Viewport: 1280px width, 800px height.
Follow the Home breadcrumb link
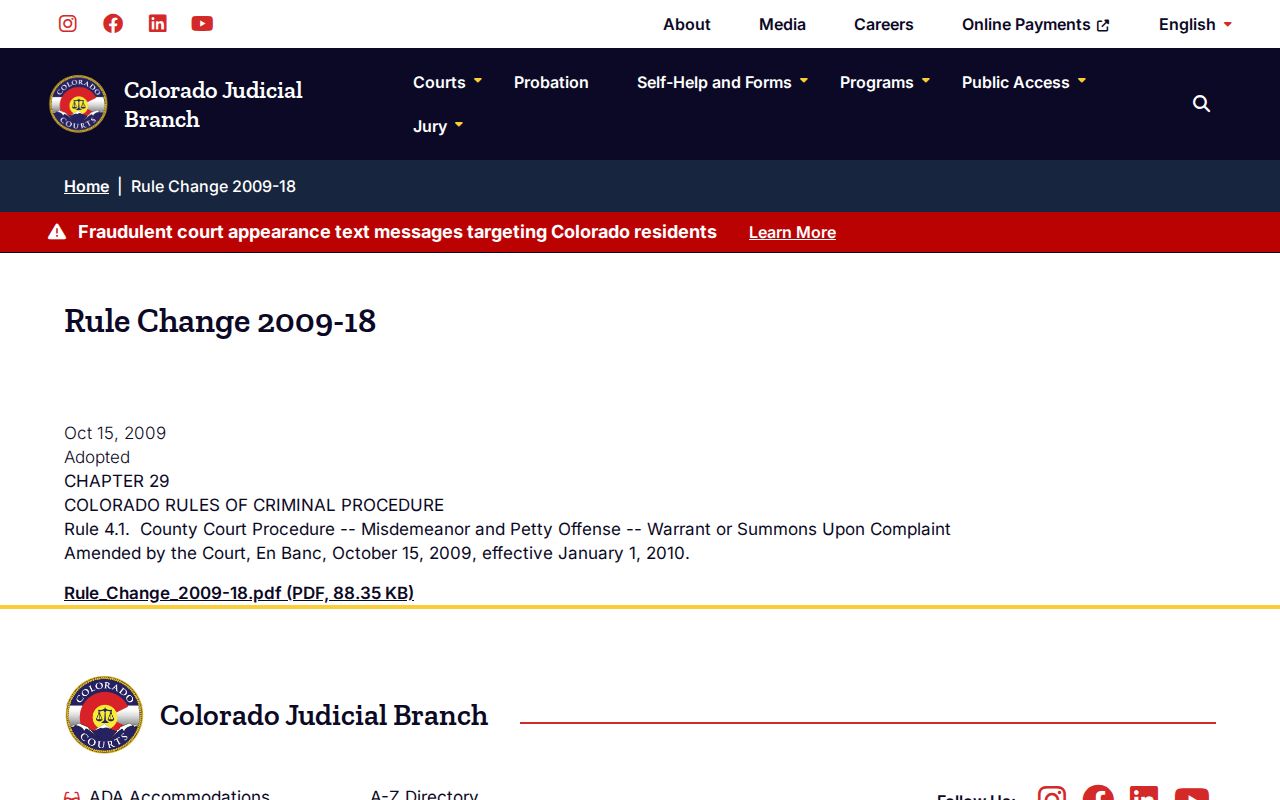[x=86, y=186]
